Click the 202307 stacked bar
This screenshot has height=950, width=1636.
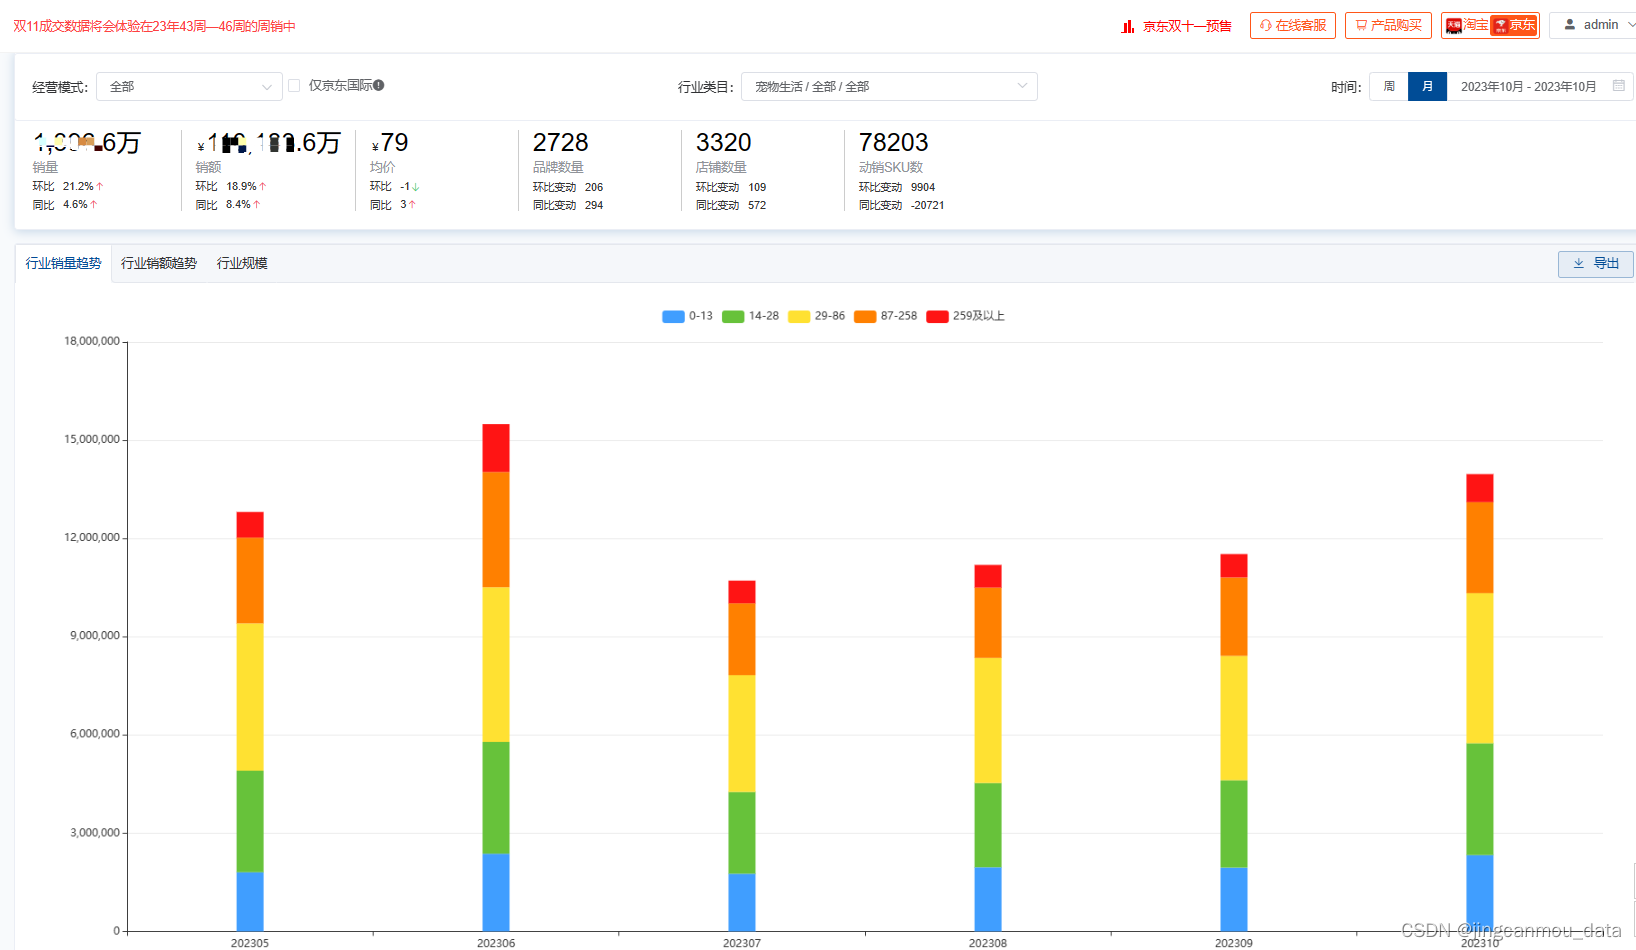pyautogui.click(x=742, y=756)
